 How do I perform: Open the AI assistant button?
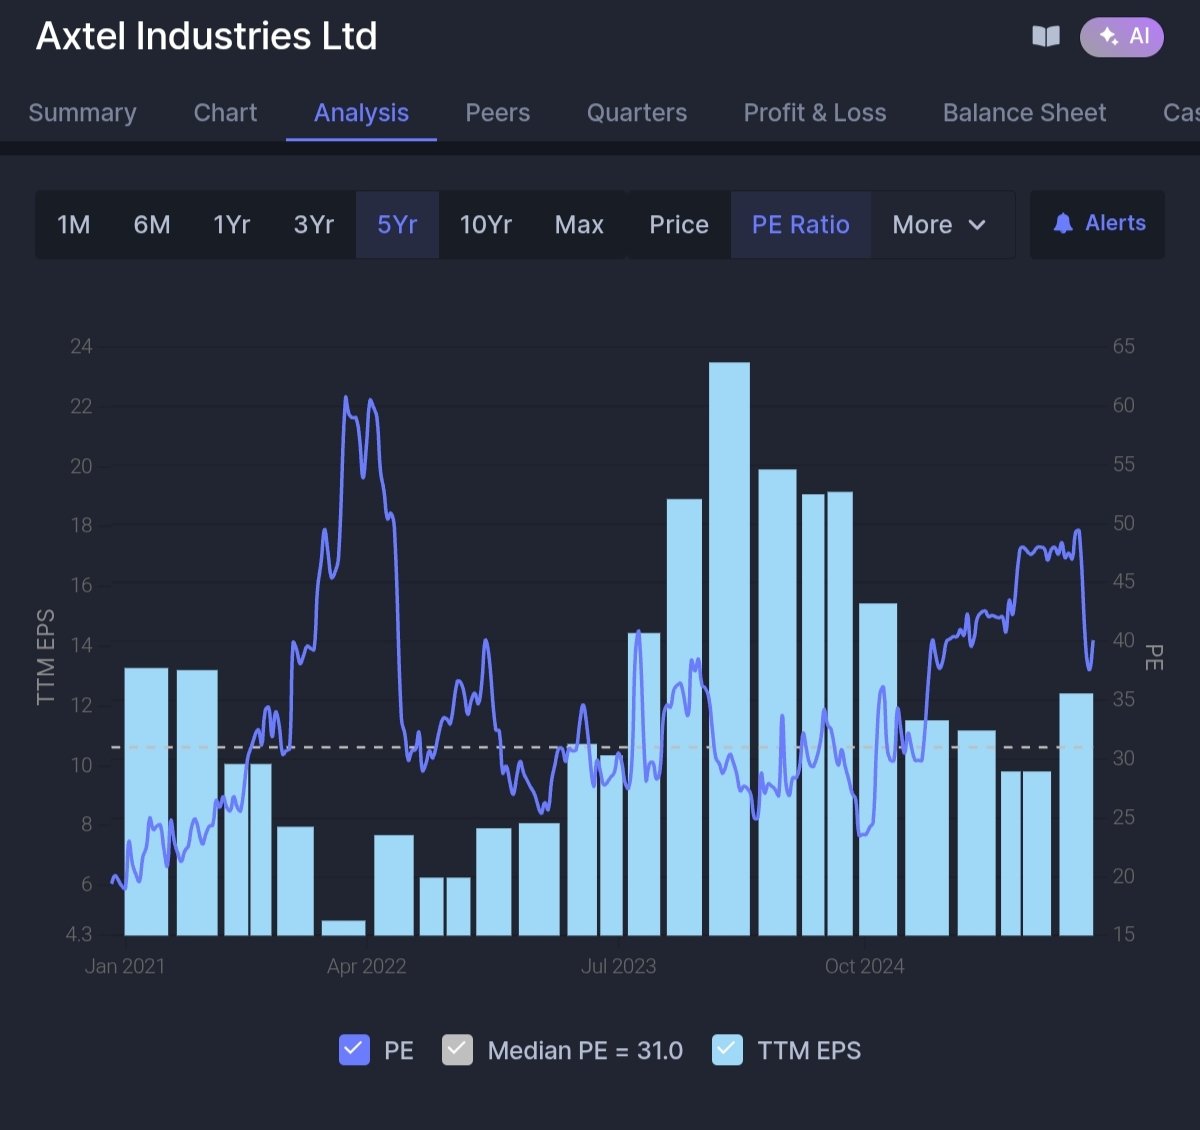coord(1122,37)
